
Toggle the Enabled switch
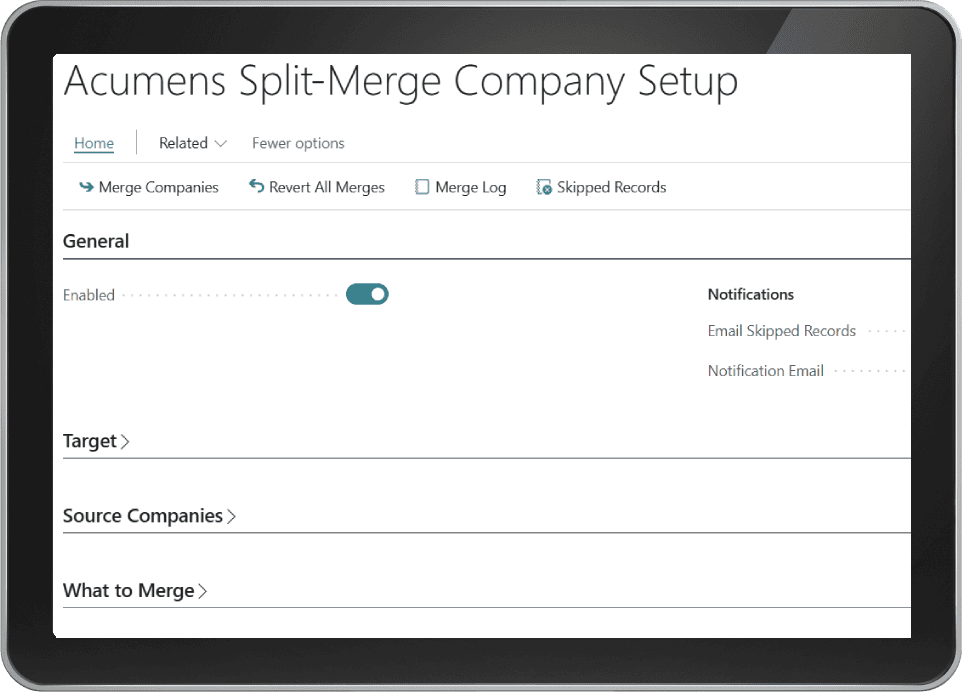(x=367, y=294)
